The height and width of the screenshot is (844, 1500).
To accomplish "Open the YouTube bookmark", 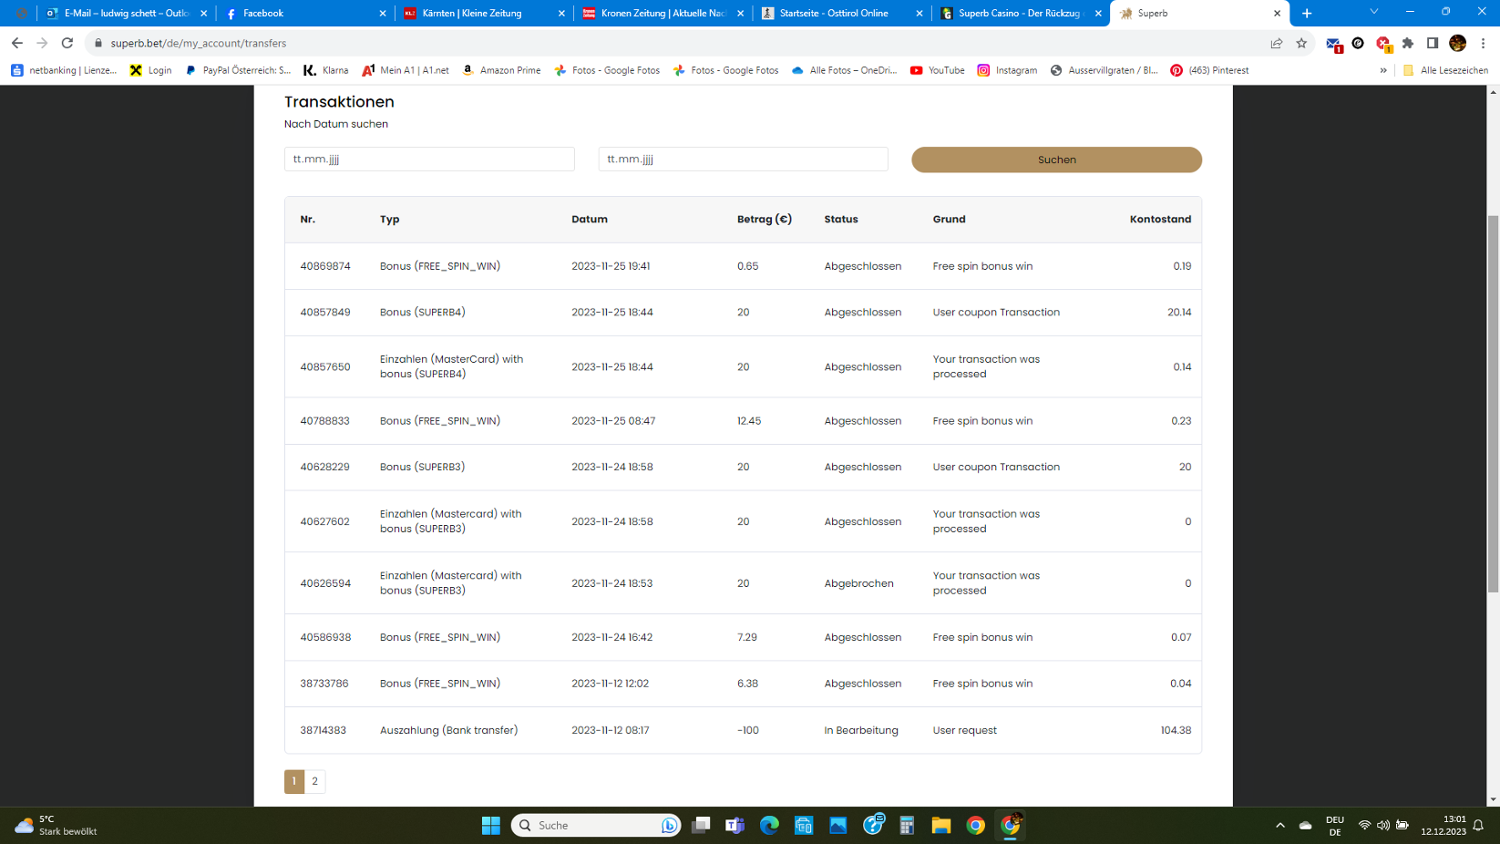I will pyautogui.click(x=937, y=70).
